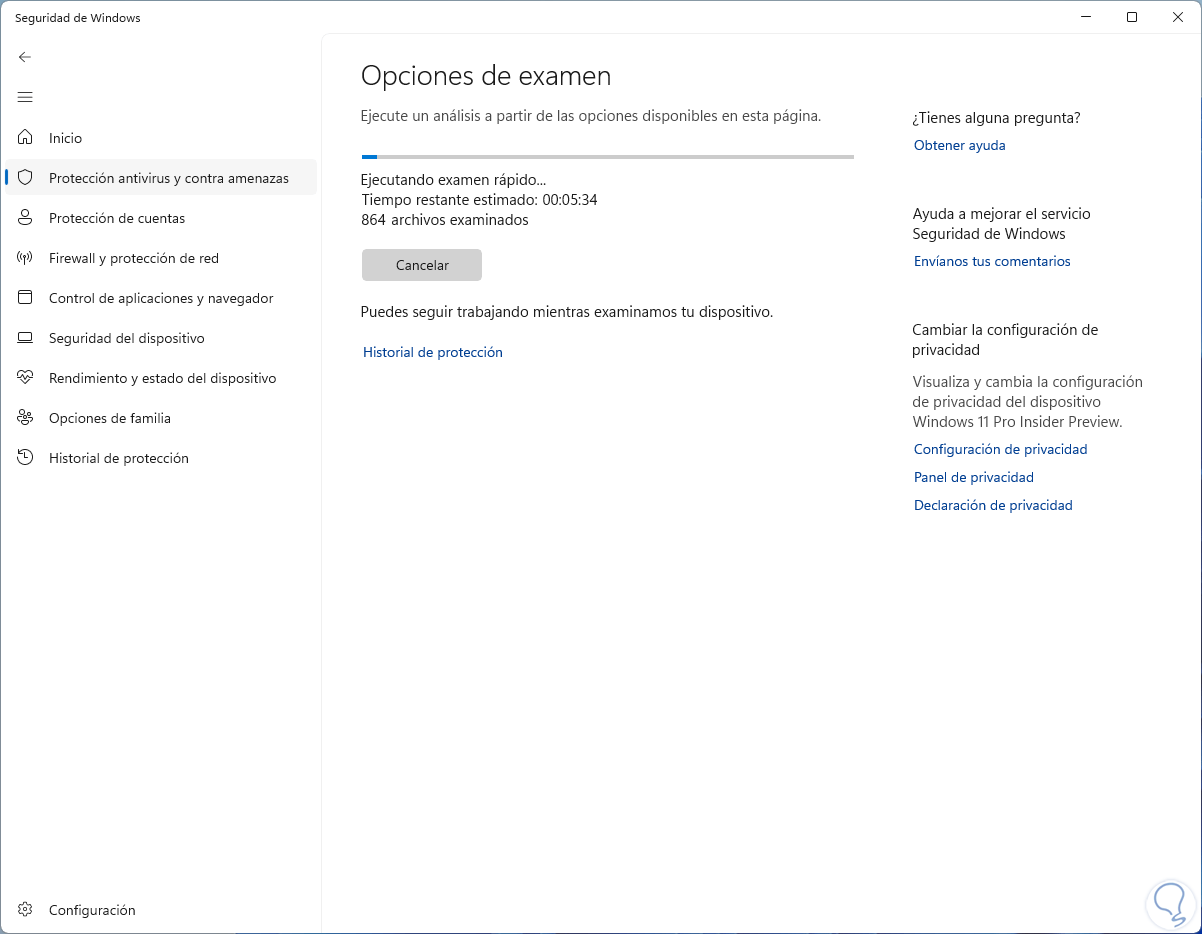The image size is (1202, 934).
Task: Click the Seguridad de Windows window title
Action: tap(78, 18)
